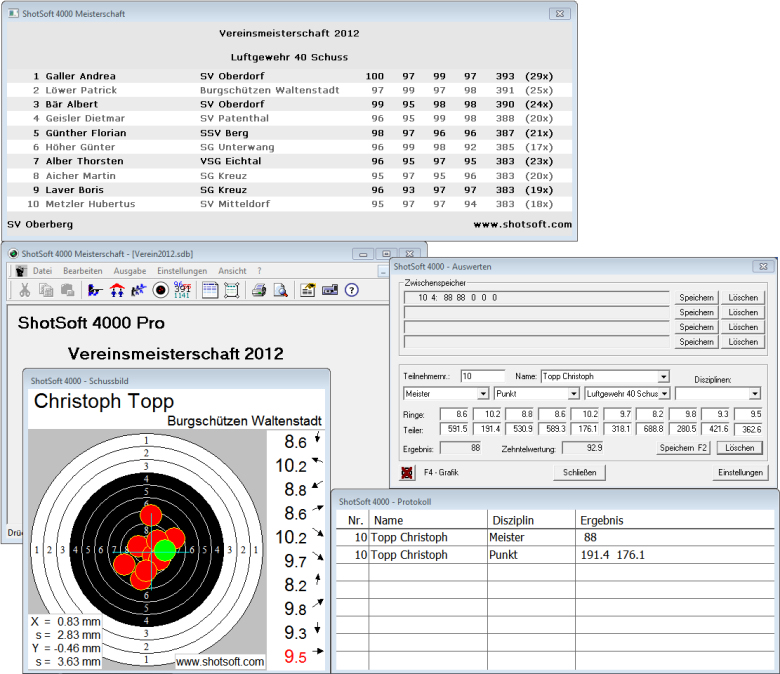Click the results table list icon
The image size is (780, 674).
pyautogui.click(x=210, y=290)
